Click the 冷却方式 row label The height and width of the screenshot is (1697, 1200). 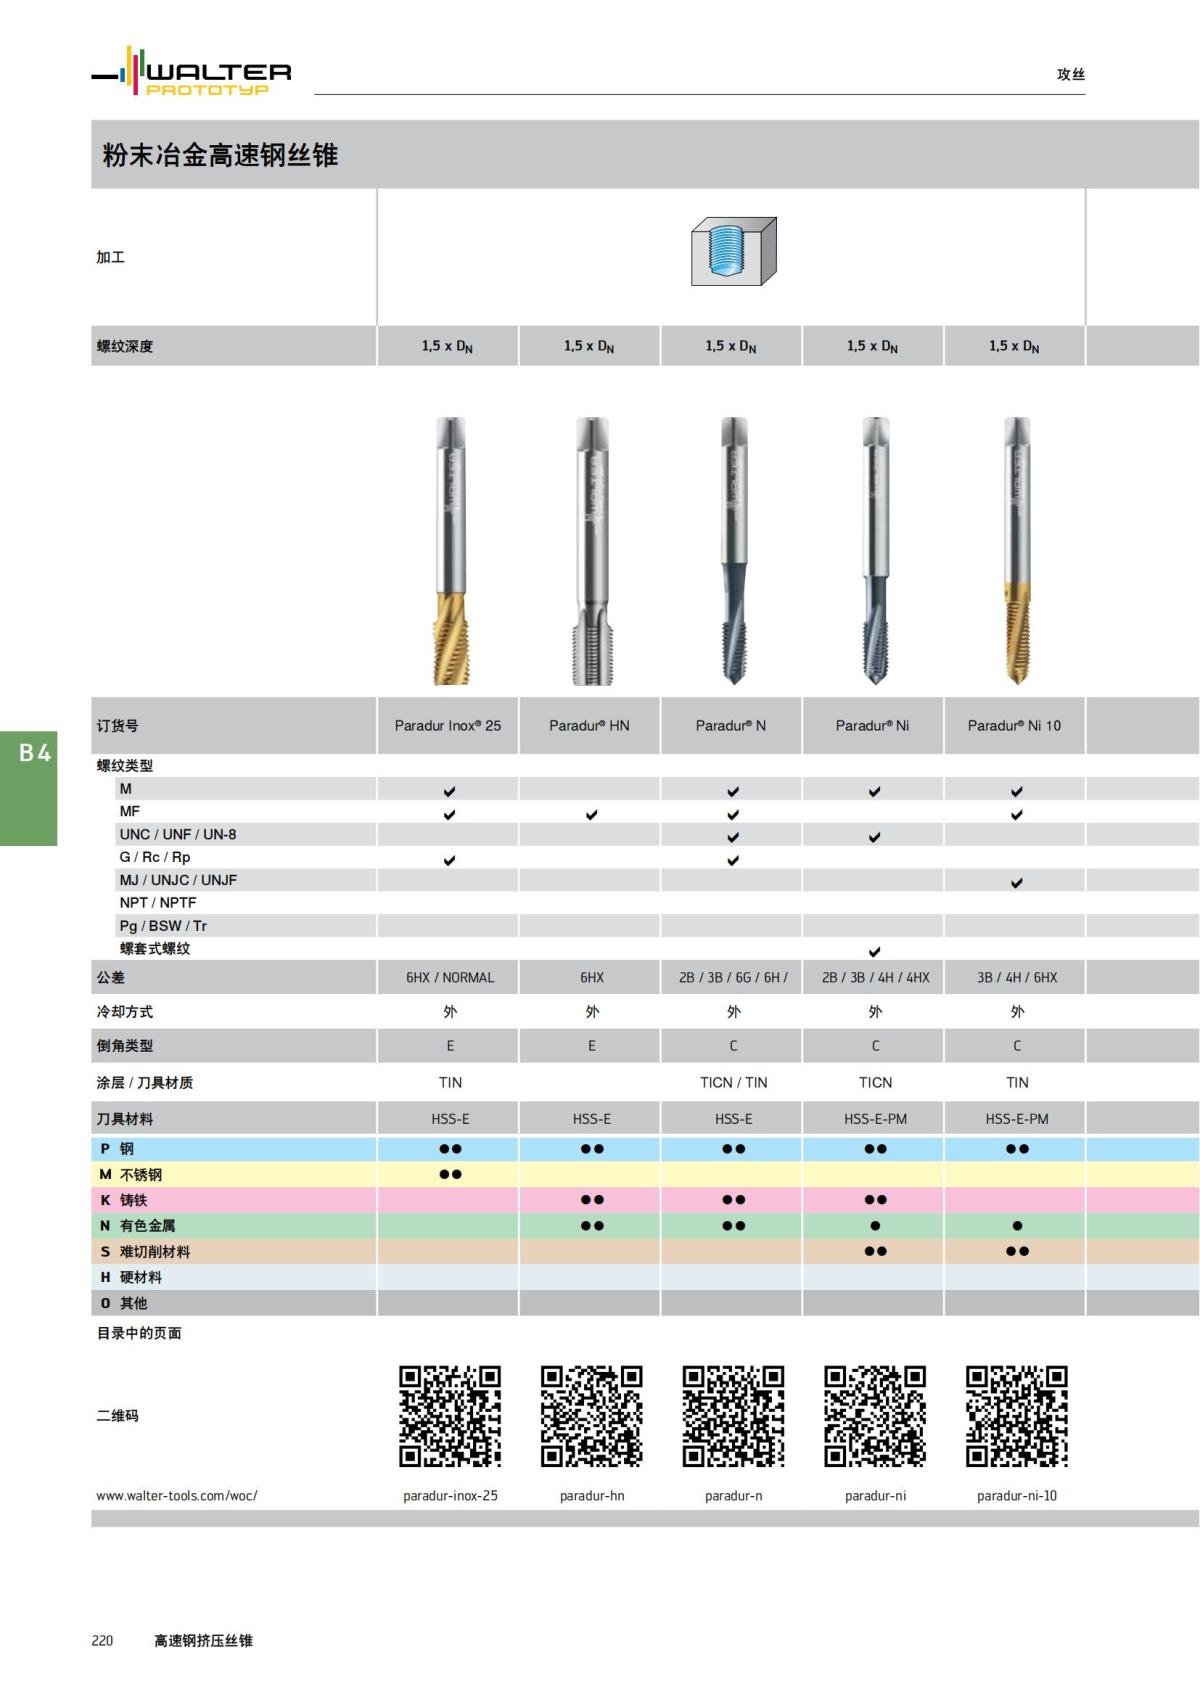125,1012
